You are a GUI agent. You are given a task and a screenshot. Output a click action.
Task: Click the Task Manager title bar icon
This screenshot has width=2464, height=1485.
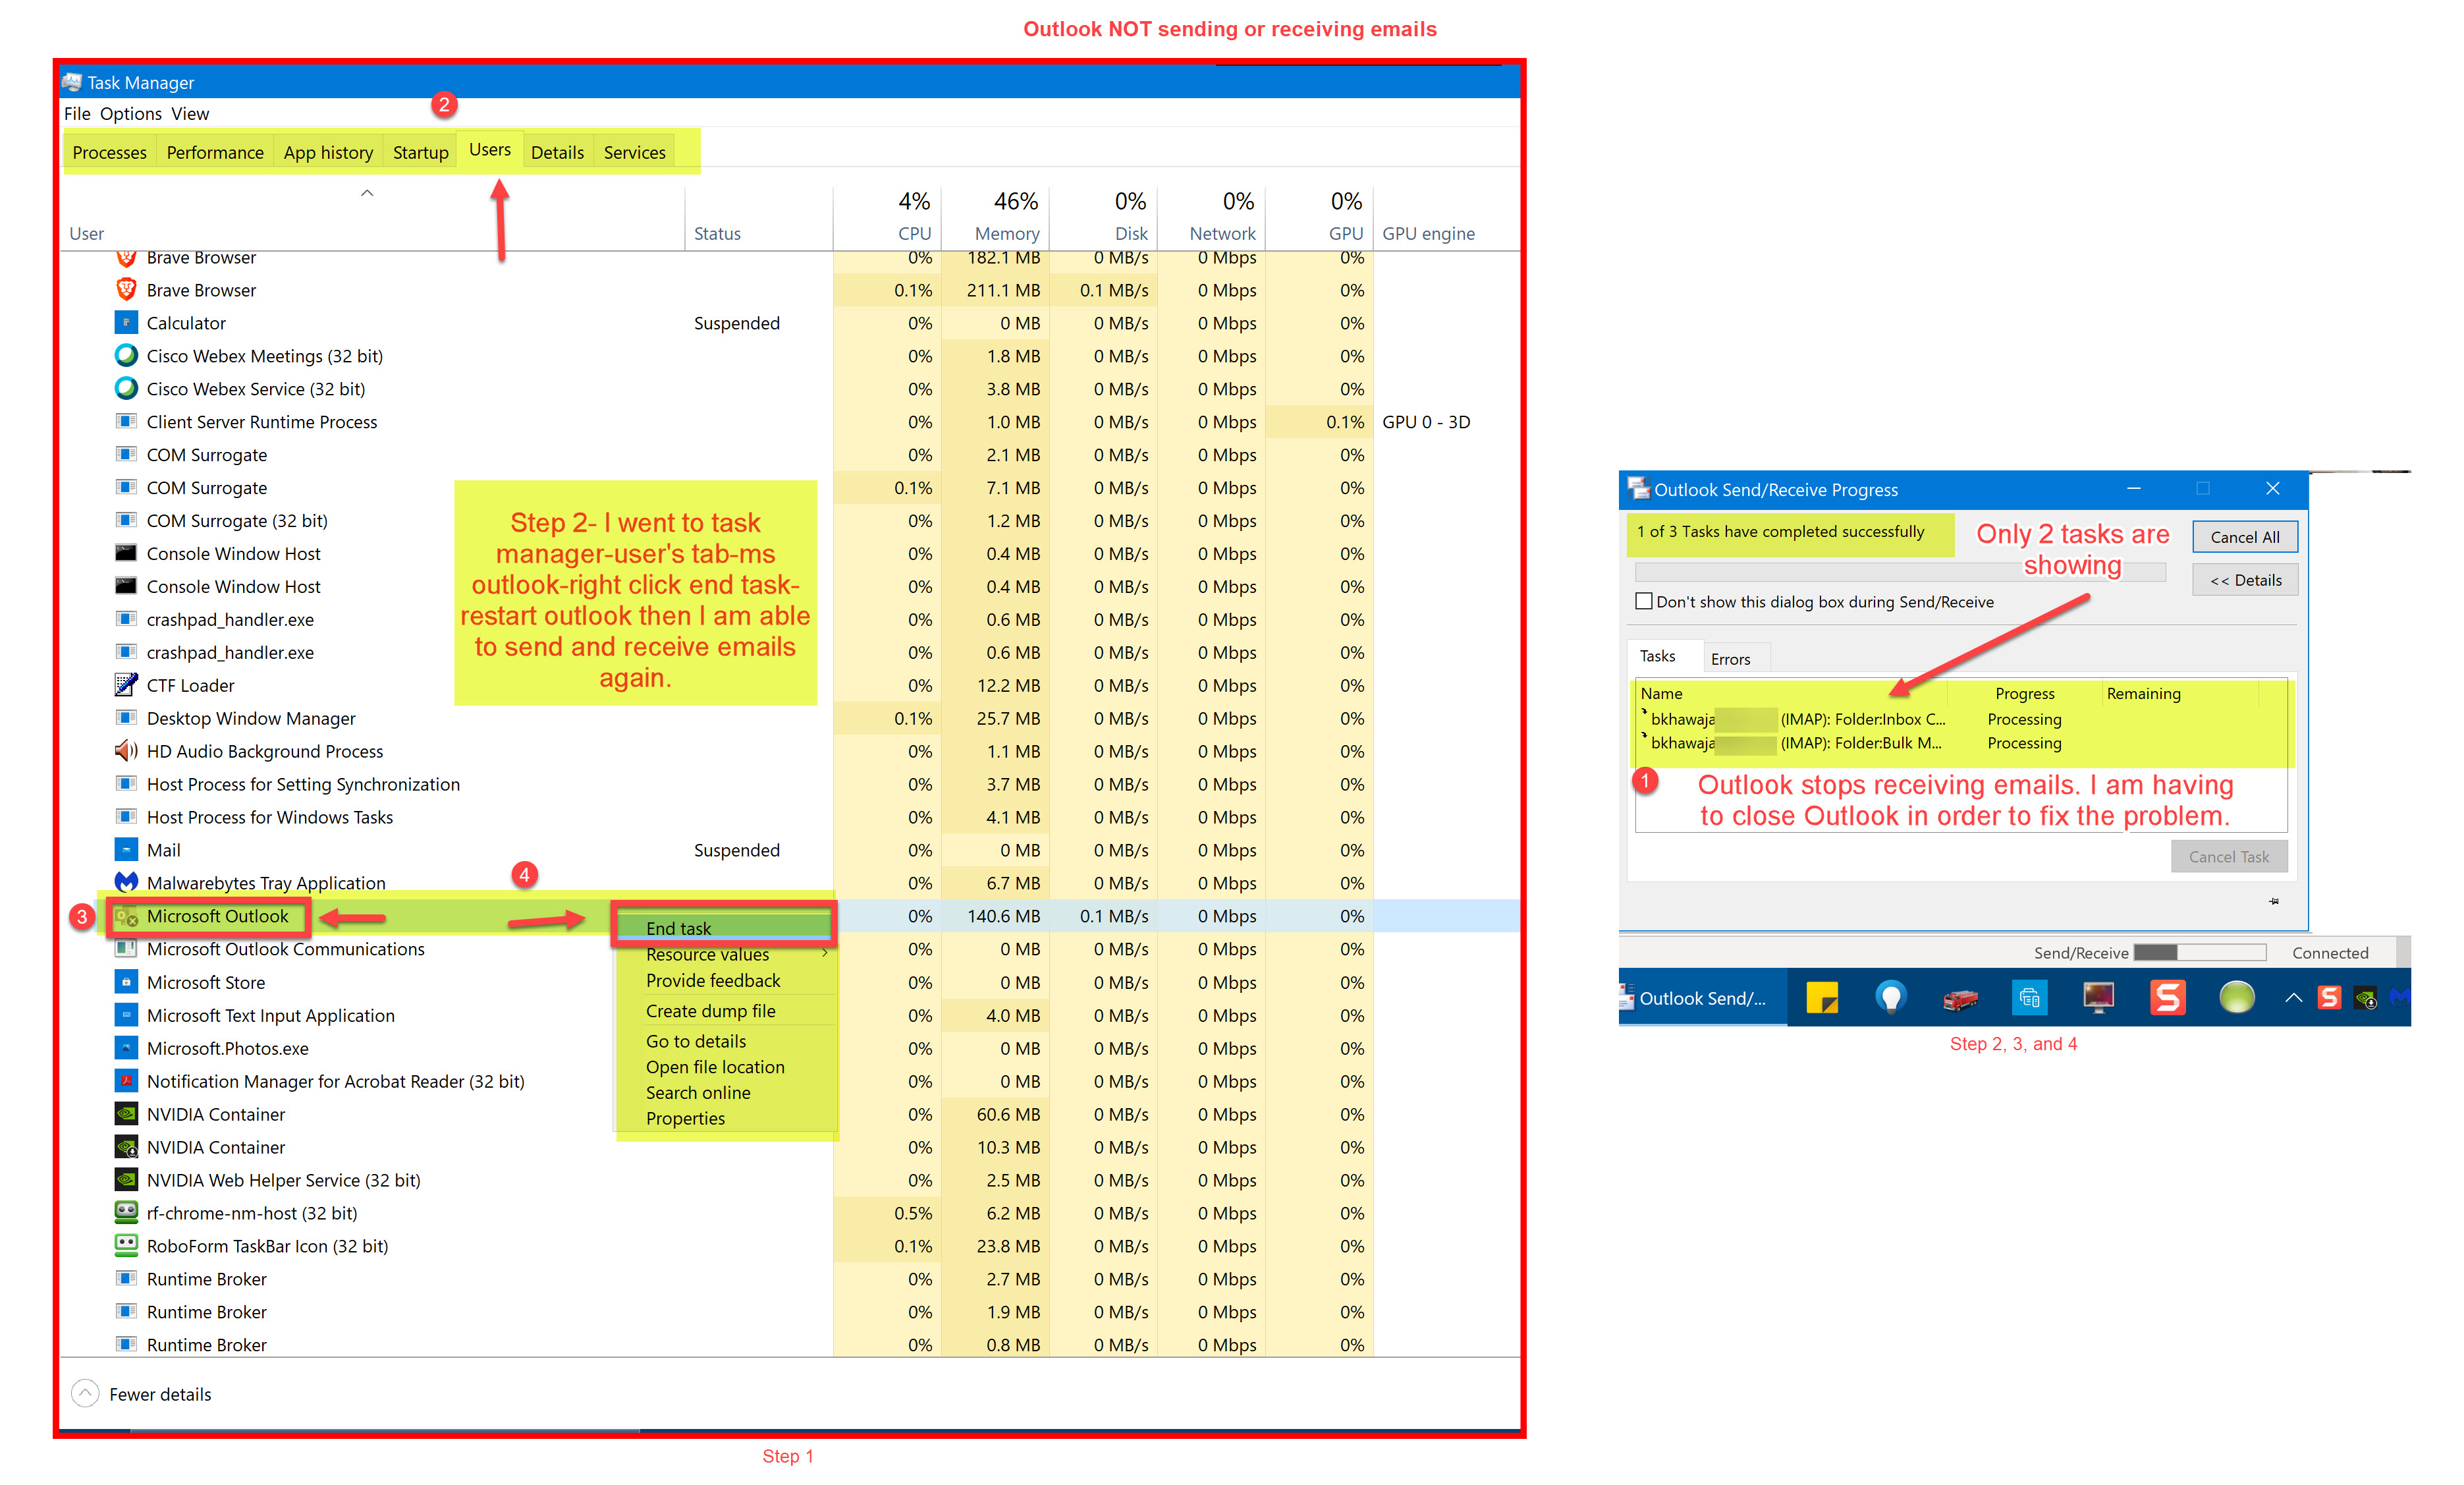[x=72, y=82]
